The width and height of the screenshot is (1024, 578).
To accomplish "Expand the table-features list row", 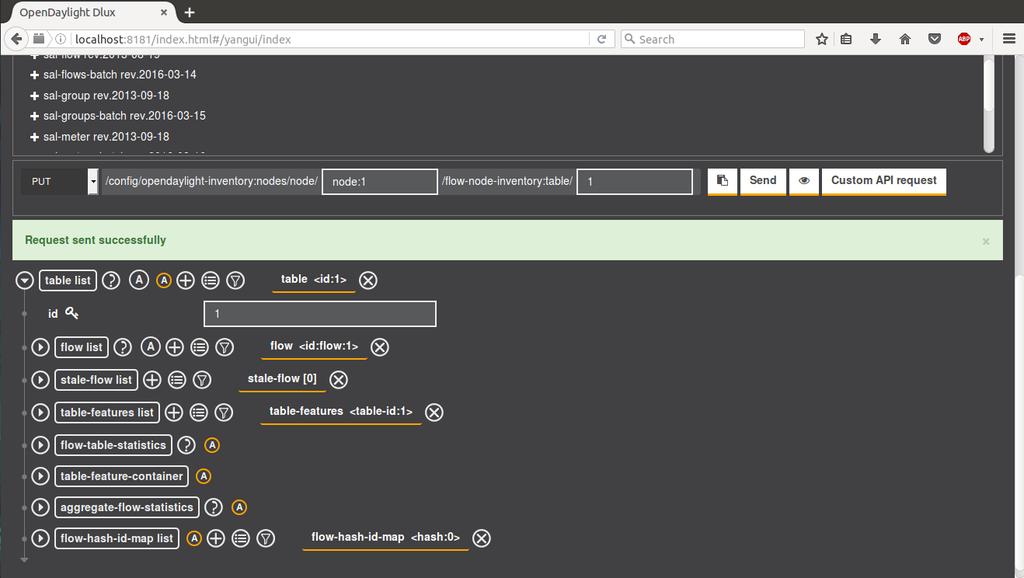I will pyautogui.click(x=40, y=412).
